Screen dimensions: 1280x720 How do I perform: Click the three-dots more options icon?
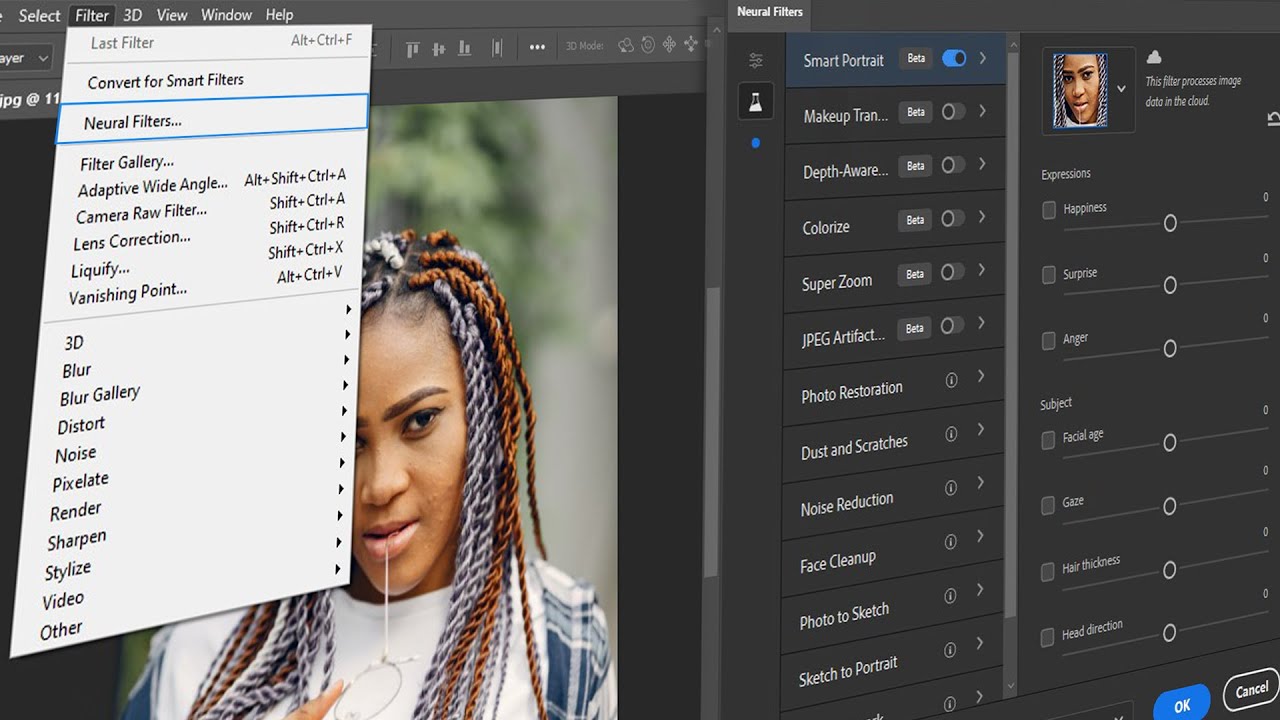537,47
